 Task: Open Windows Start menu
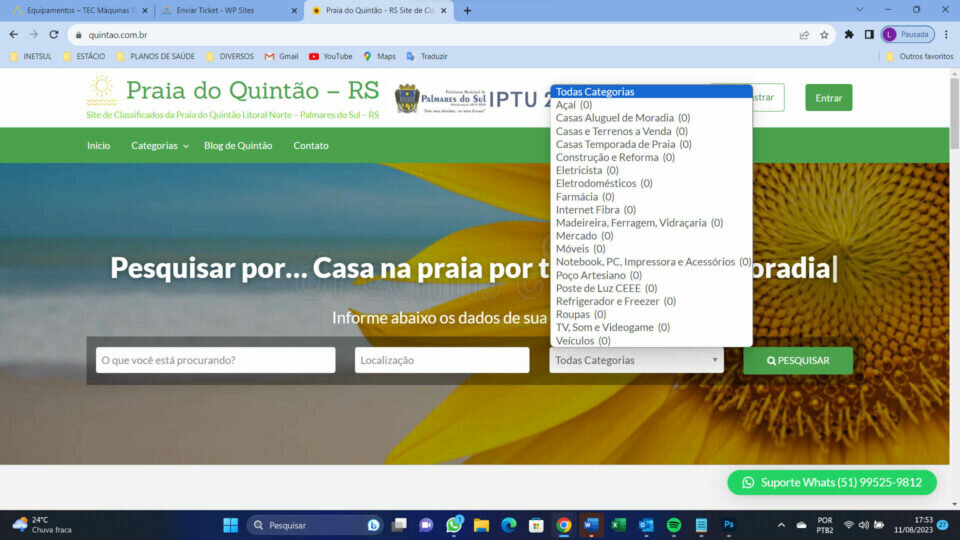tap(230, 525)
